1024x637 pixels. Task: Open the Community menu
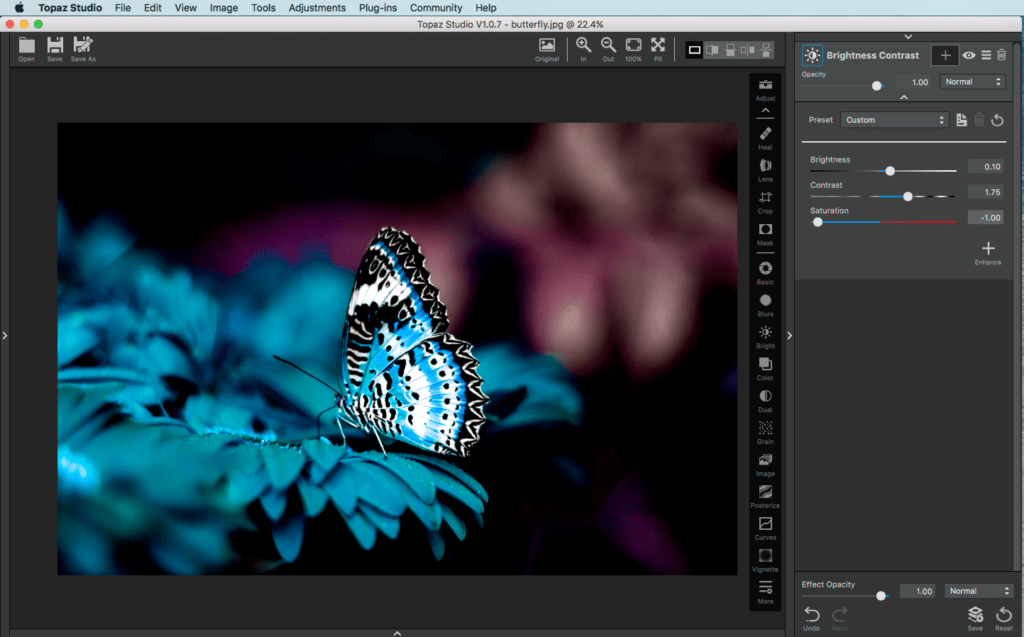point(436,8)
